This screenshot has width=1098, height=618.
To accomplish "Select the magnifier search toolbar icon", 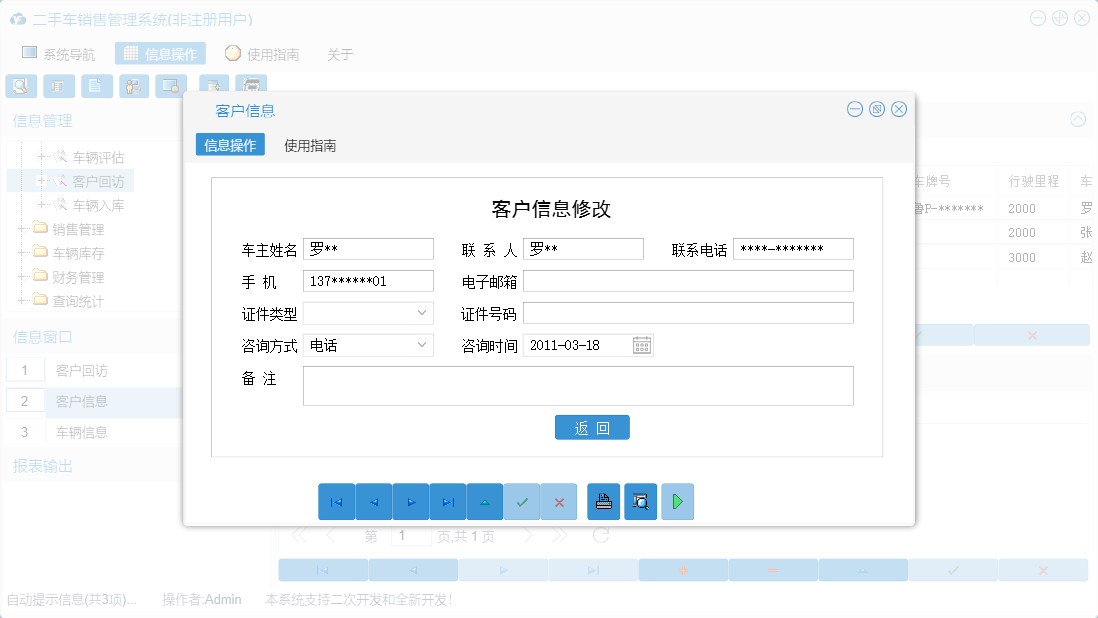I will [x=20, y=86].
